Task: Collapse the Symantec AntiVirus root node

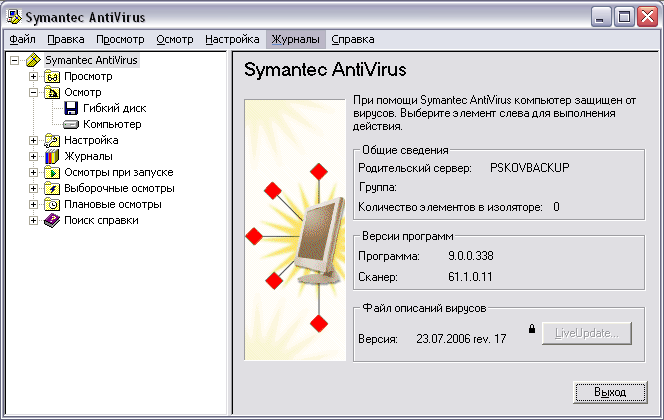Action: pyautogui.click(x=14, y=61)
